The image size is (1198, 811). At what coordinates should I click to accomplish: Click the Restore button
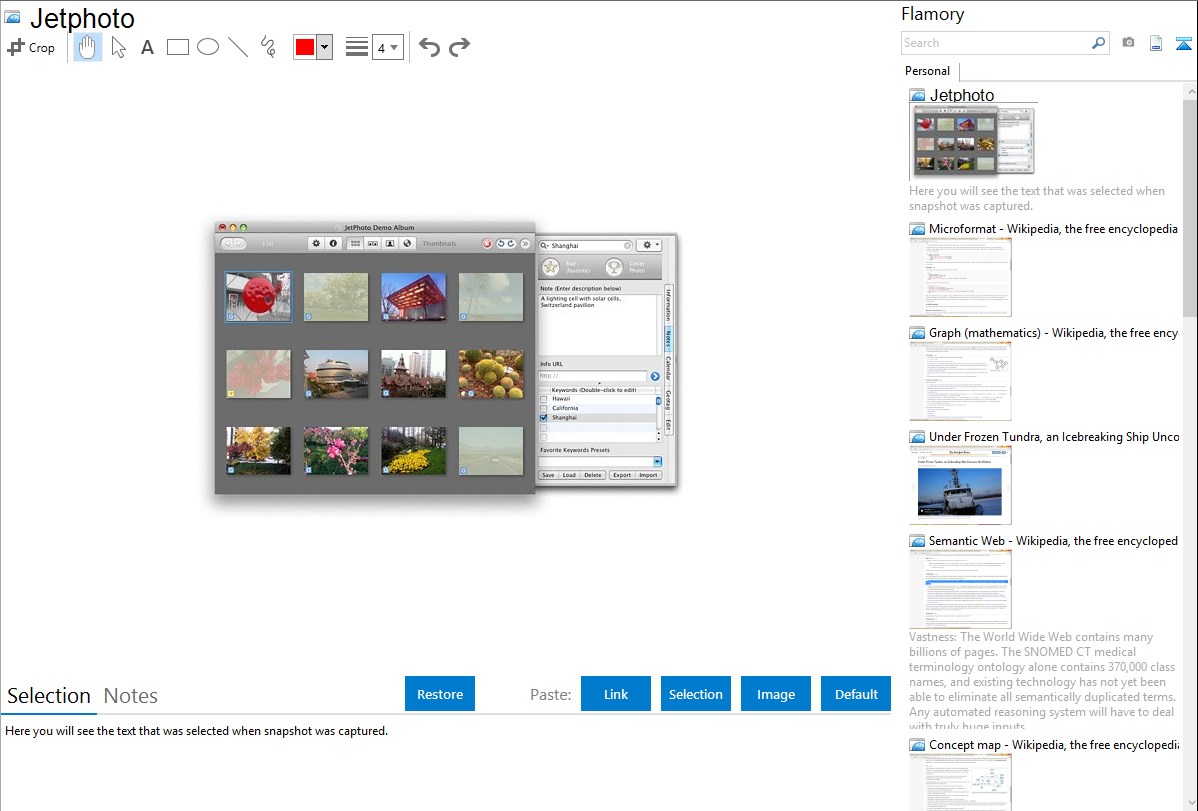[440, 694]
